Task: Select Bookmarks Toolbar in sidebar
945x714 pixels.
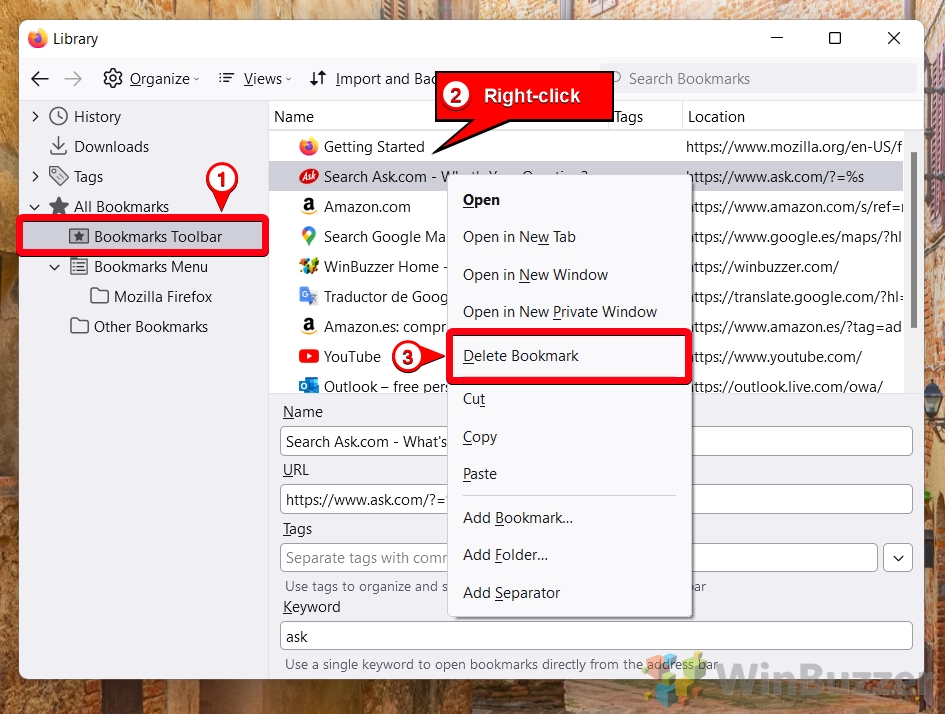Action: coord(143,236)
